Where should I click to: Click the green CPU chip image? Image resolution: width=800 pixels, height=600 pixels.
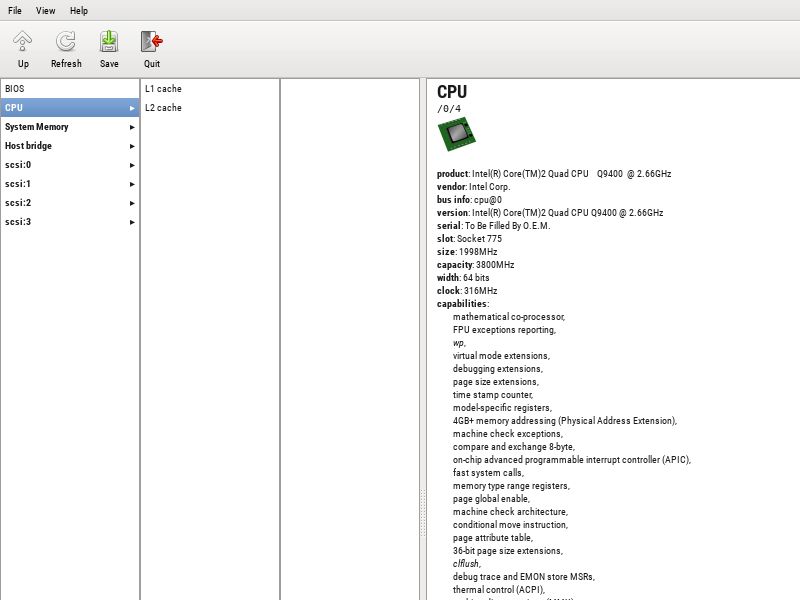(457, 134)
